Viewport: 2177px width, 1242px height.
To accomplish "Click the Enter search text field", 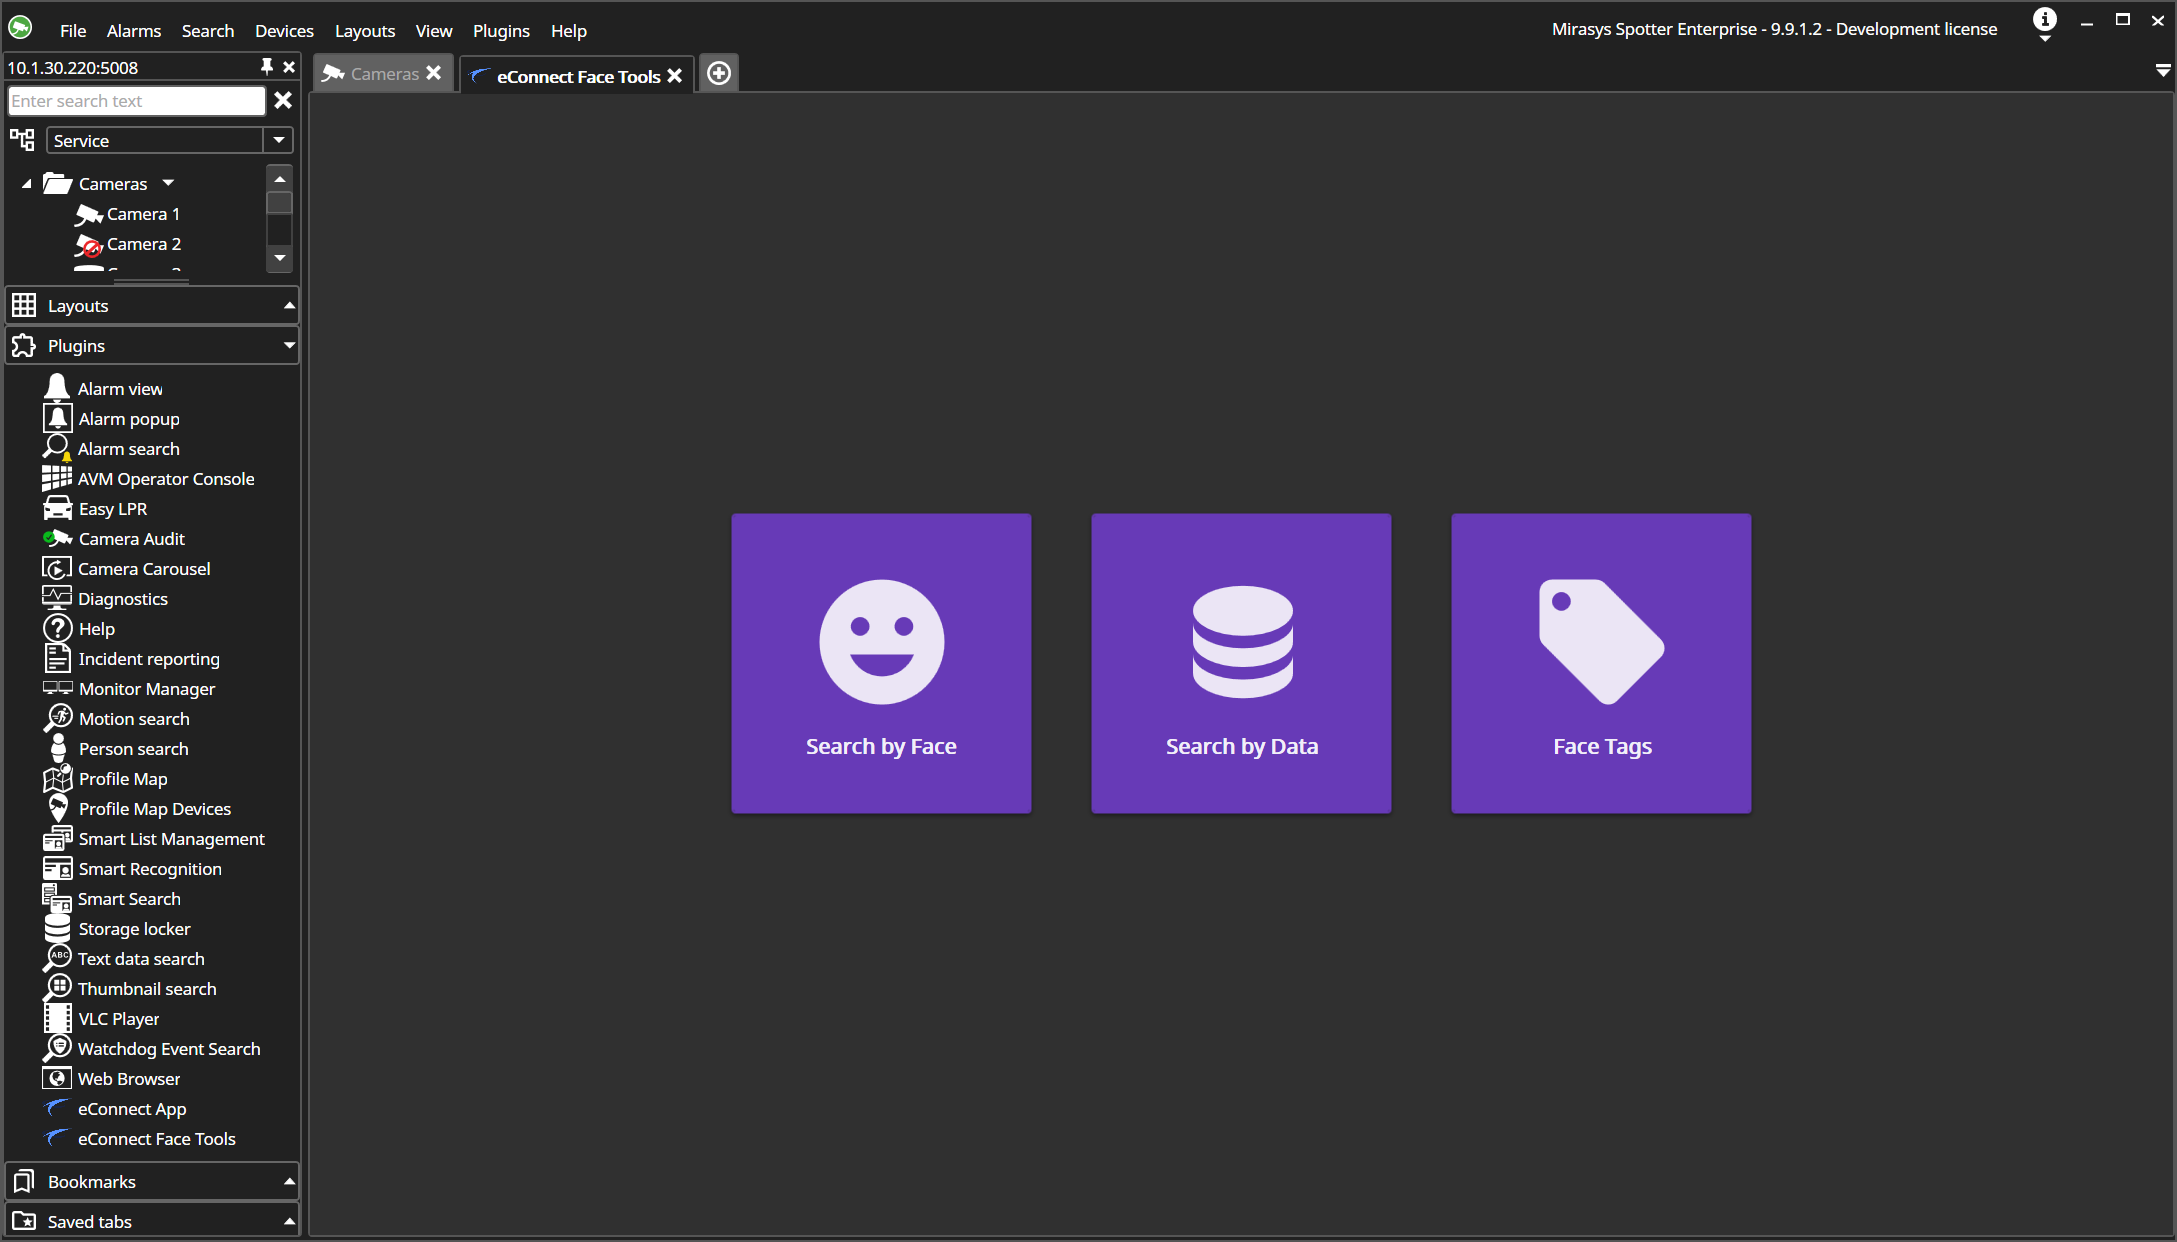I will tap(137, 101).
